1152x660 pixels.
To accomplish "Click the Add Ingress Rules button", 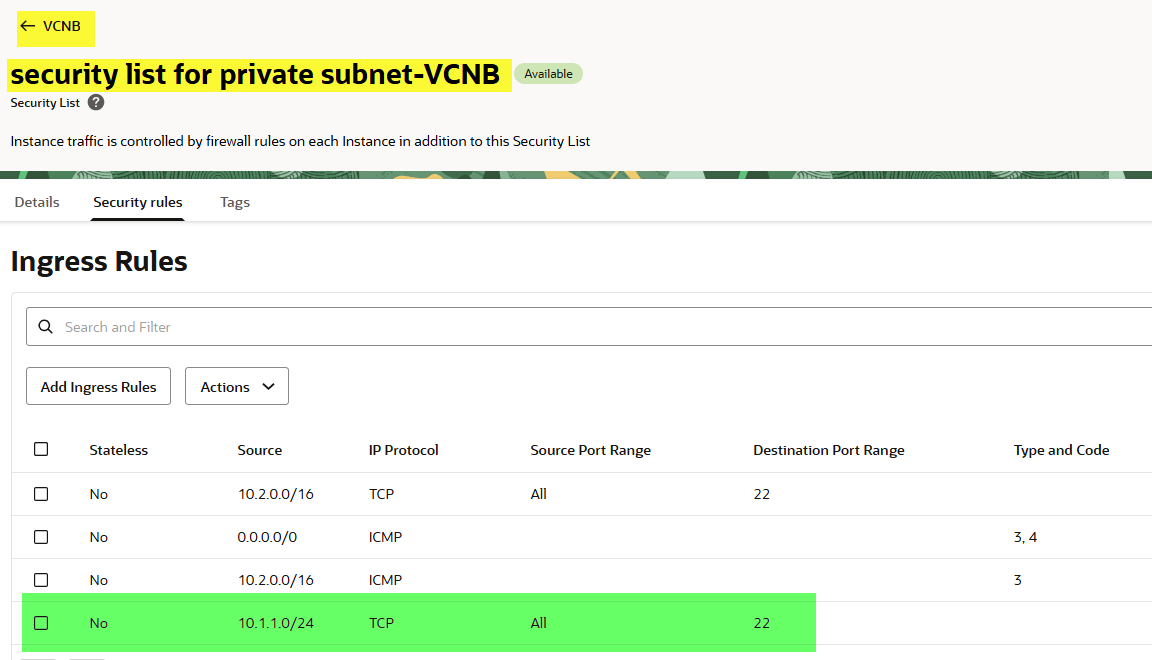I will pyautogui.click(x=98, y=387).
